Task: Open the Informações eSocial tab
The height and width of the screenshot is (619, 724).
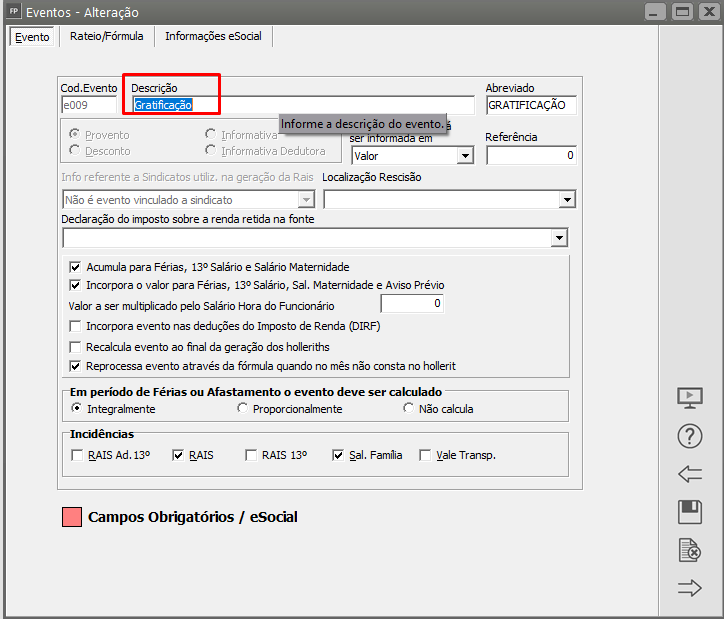Action: coord(215,36)
